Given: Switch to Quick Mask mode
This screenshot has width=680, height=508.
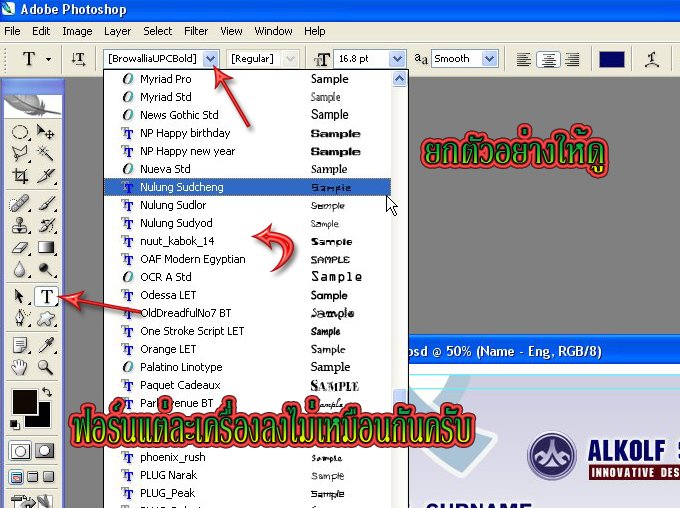Looking at the screenshot, I should pyautogui.click(x=45, y=451).
